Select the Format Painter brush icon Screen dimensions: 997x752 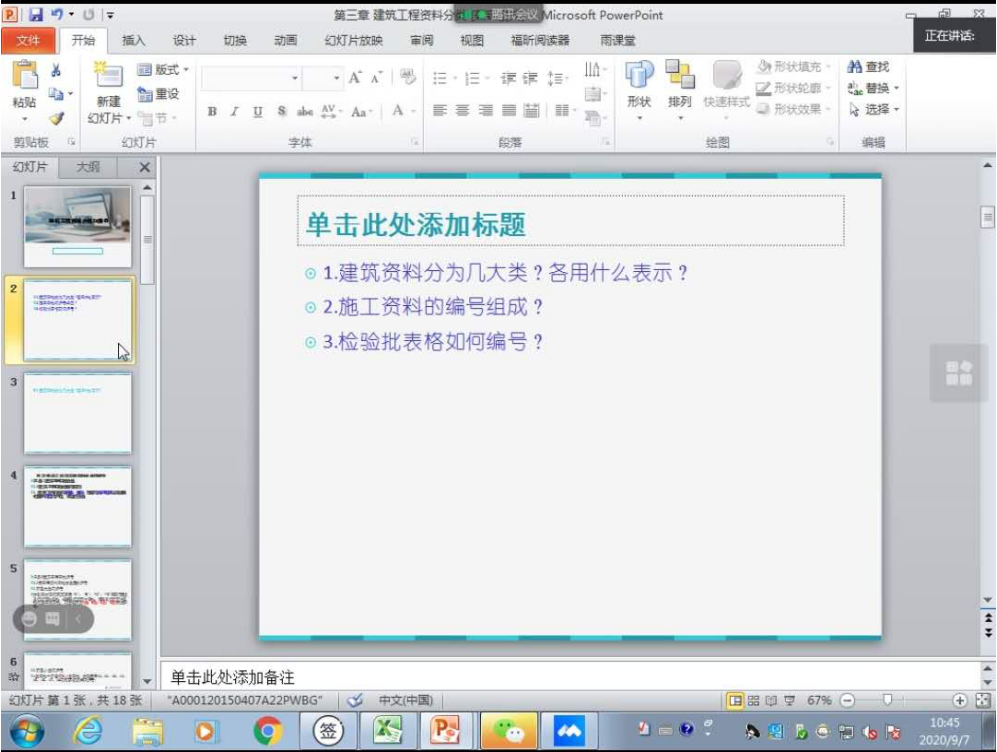[56, 118]
